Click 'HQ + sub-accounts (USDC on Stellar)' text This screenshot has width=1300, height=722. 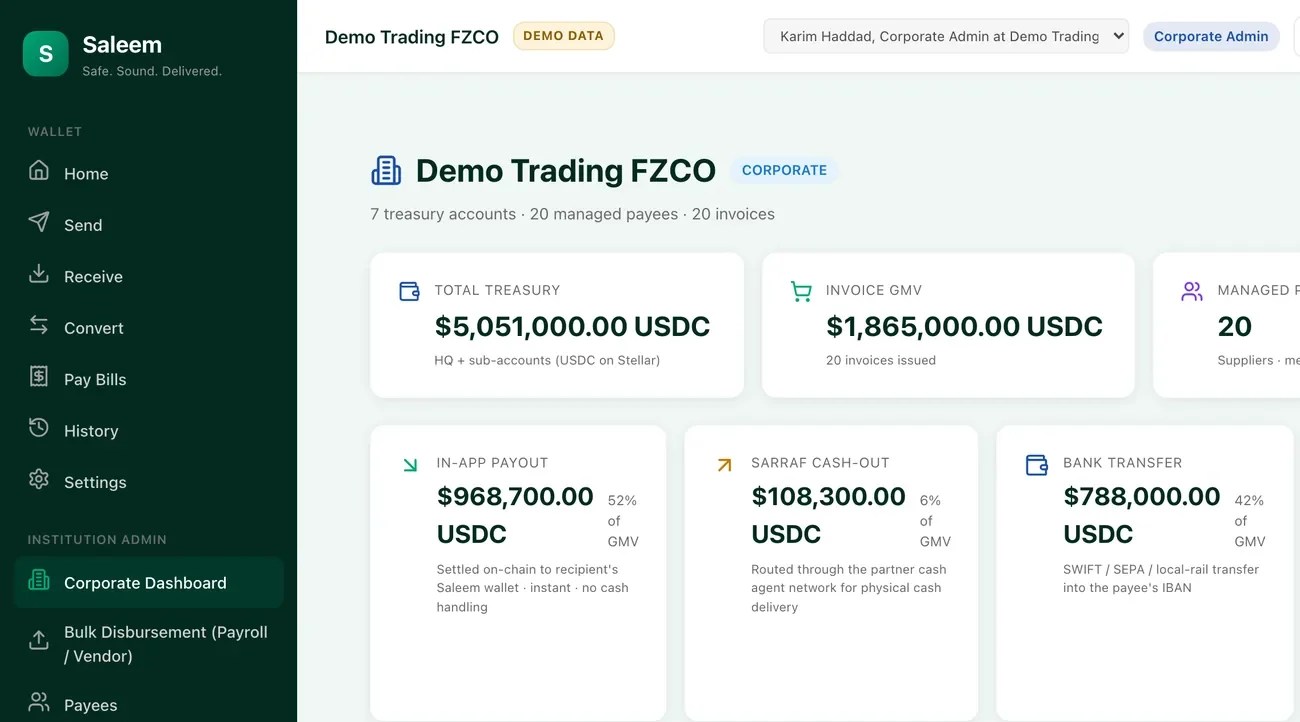tap(547, 360)
